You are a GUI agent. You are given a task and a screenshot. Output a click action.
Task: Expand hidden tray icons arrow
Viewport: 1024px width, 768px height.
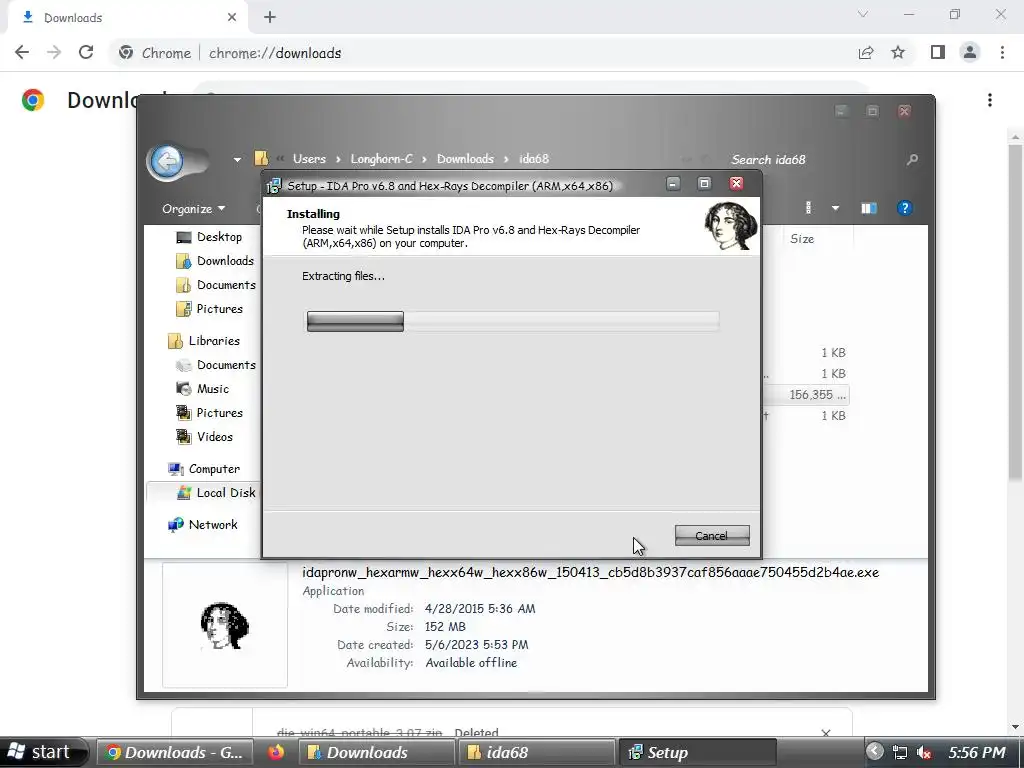click(x=875, y=752)
